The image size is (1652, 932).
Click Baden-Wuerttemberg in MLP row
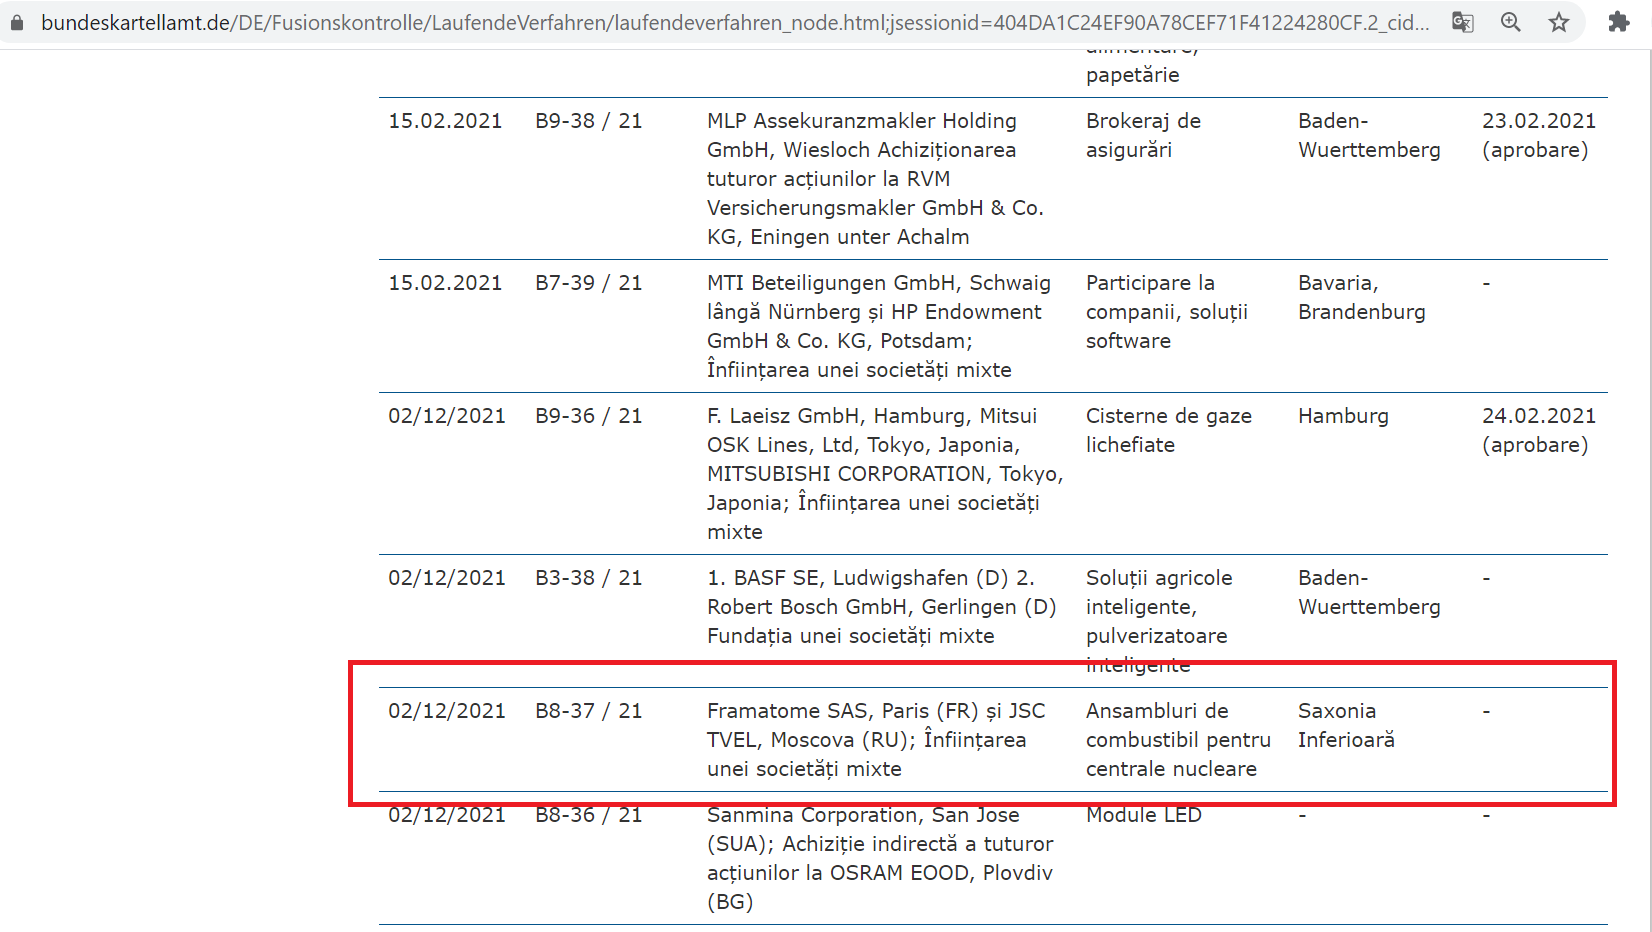(x=1369, y=135)
